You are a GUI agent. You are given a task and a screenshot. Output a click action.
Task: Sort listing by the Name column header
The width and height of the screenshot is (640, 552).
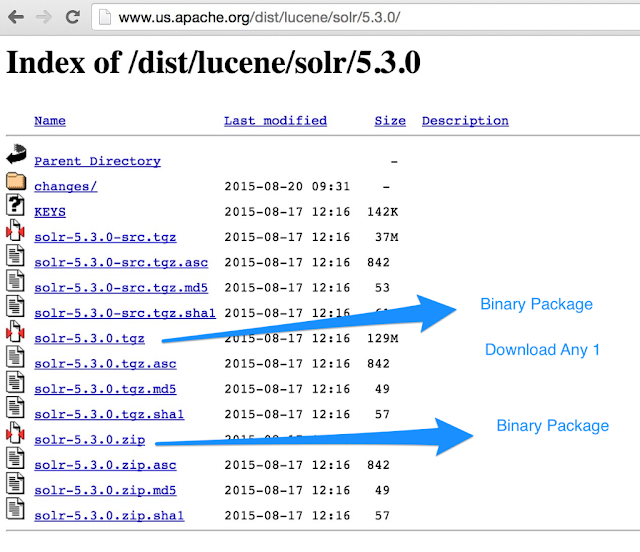50,121
